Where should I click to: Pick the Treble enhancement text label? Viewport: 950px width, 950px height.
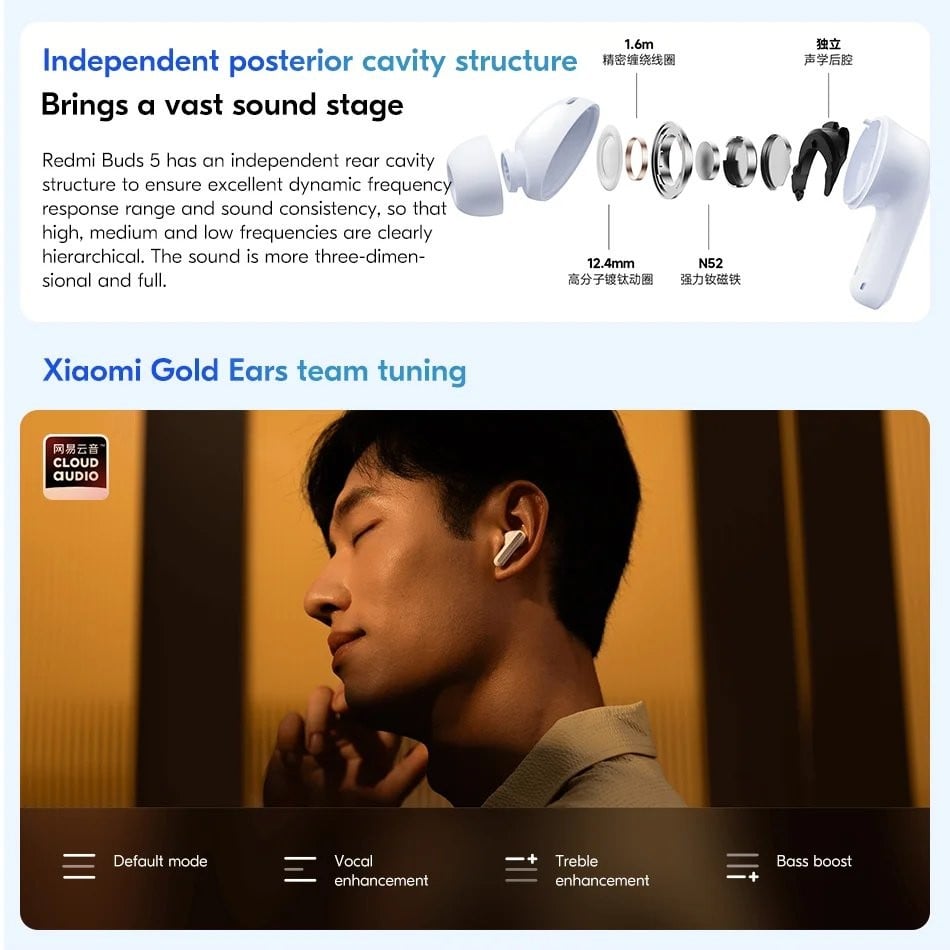click(602, 870)
